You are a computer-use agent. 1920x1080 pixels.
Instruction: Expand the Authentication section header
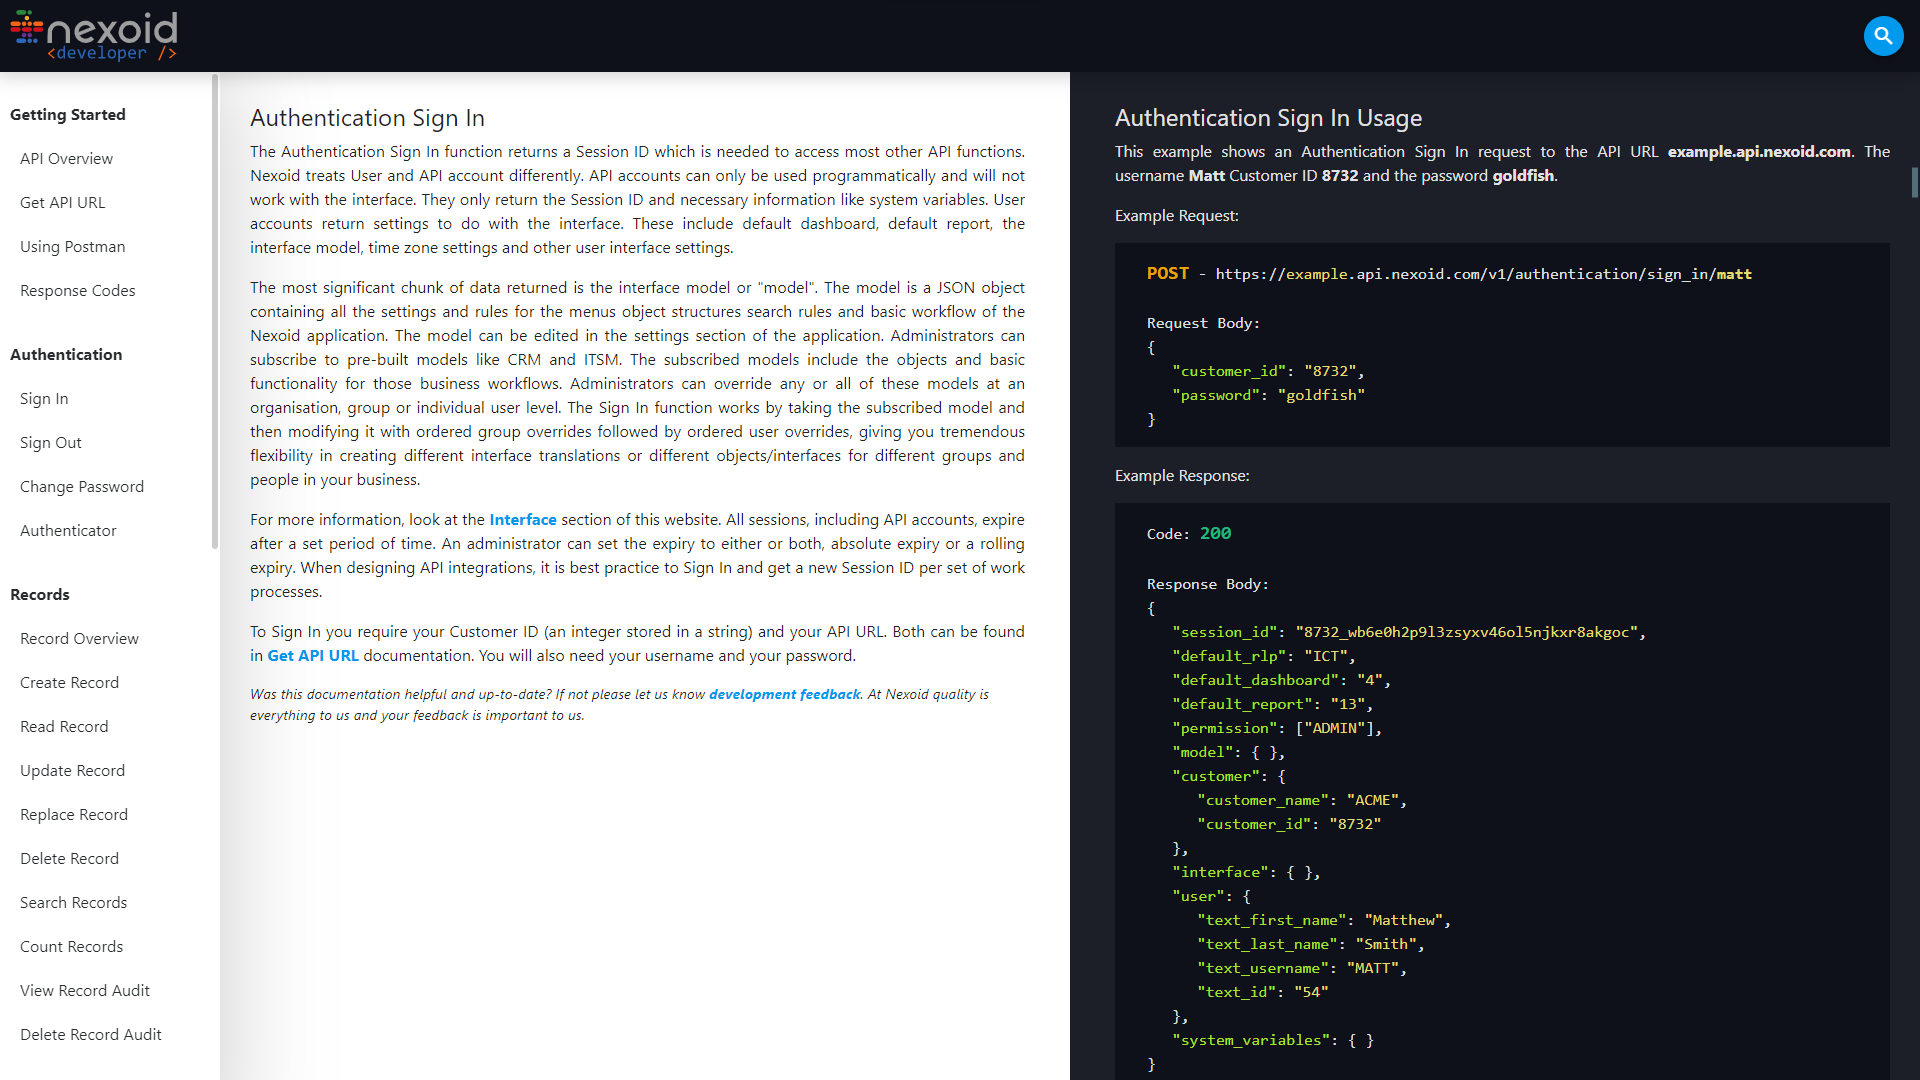point(66,353)
